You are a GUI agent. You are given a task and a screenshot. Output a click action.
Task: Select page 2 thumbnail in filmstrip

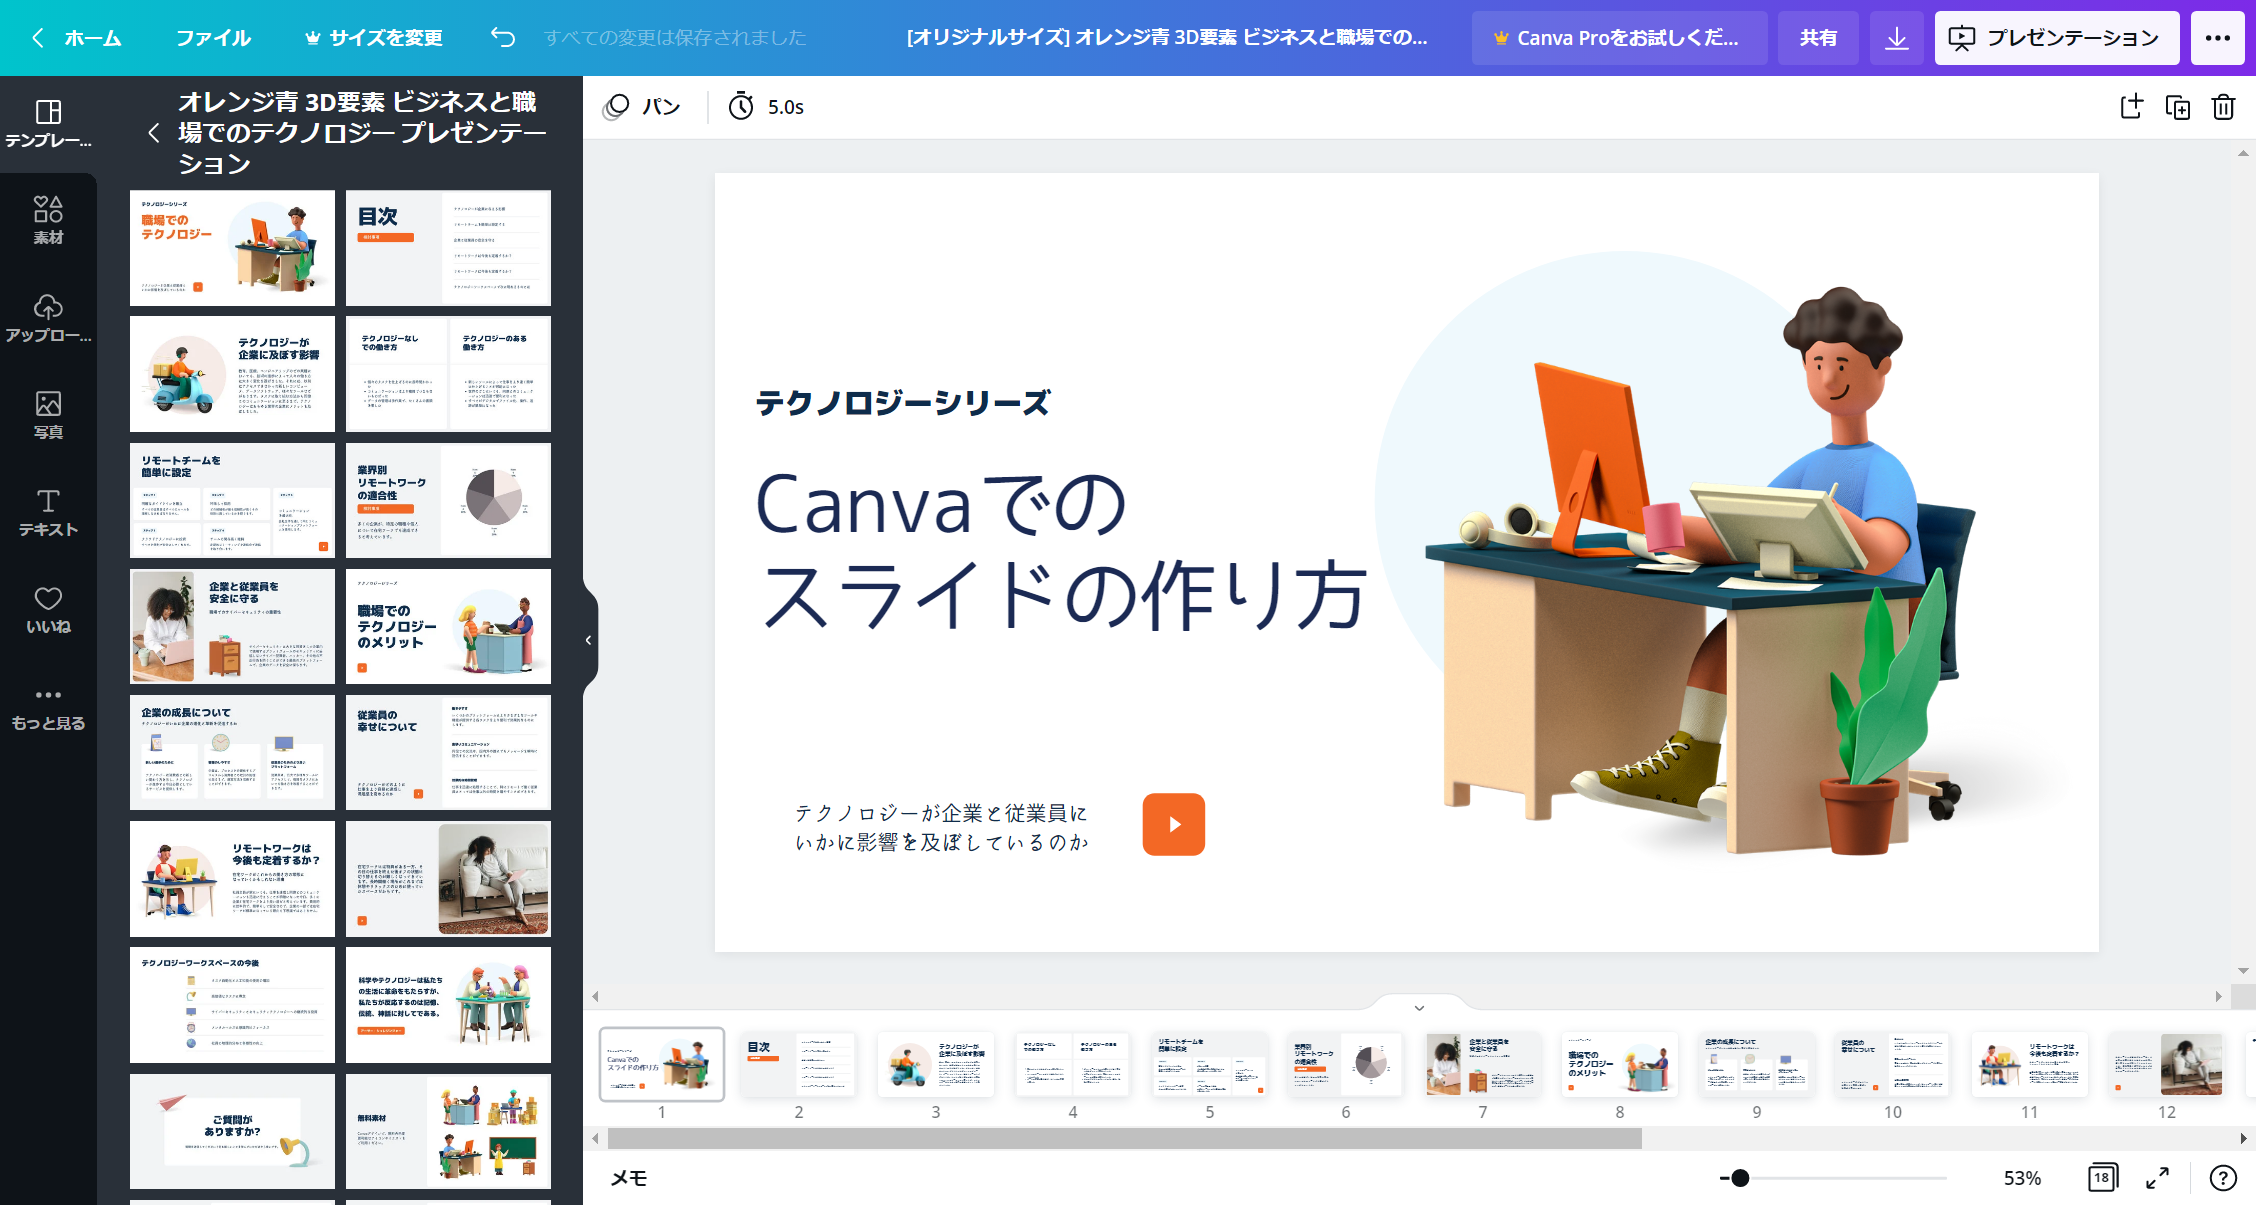click(799, 1064)
